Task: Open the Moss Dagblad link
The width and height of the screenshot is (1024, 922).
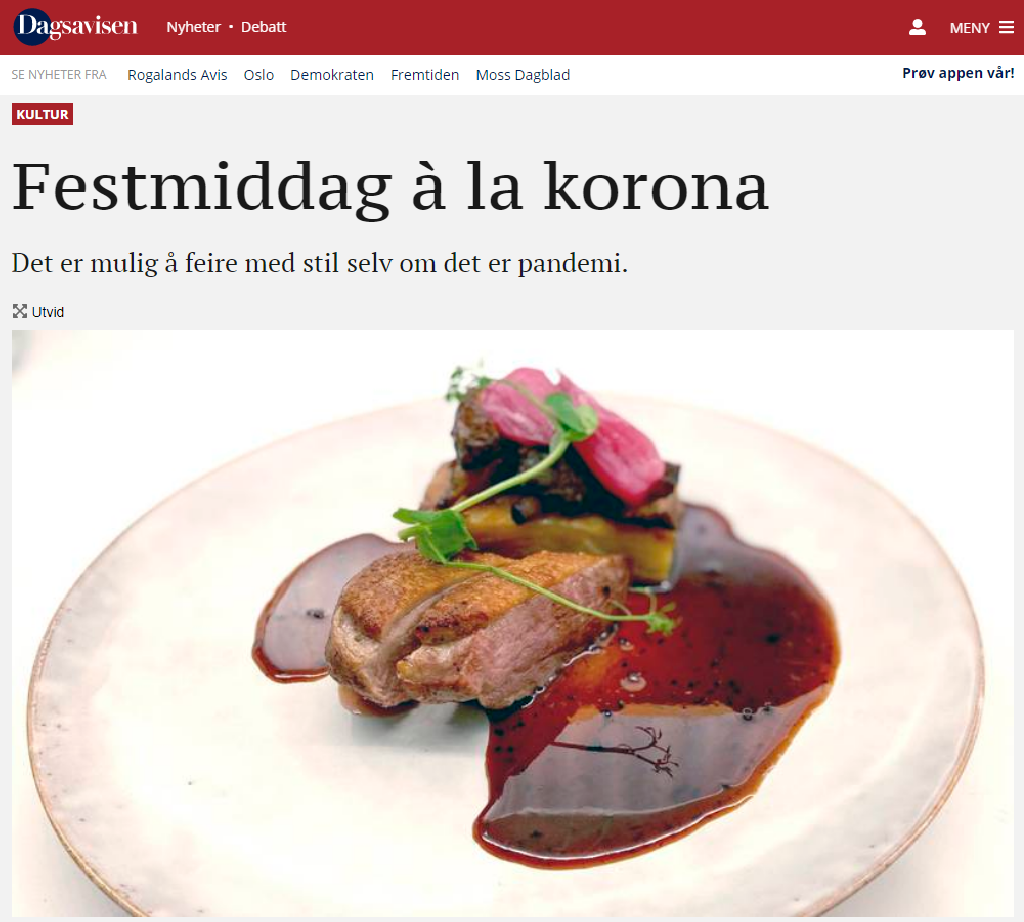Action: click(522, 75)
